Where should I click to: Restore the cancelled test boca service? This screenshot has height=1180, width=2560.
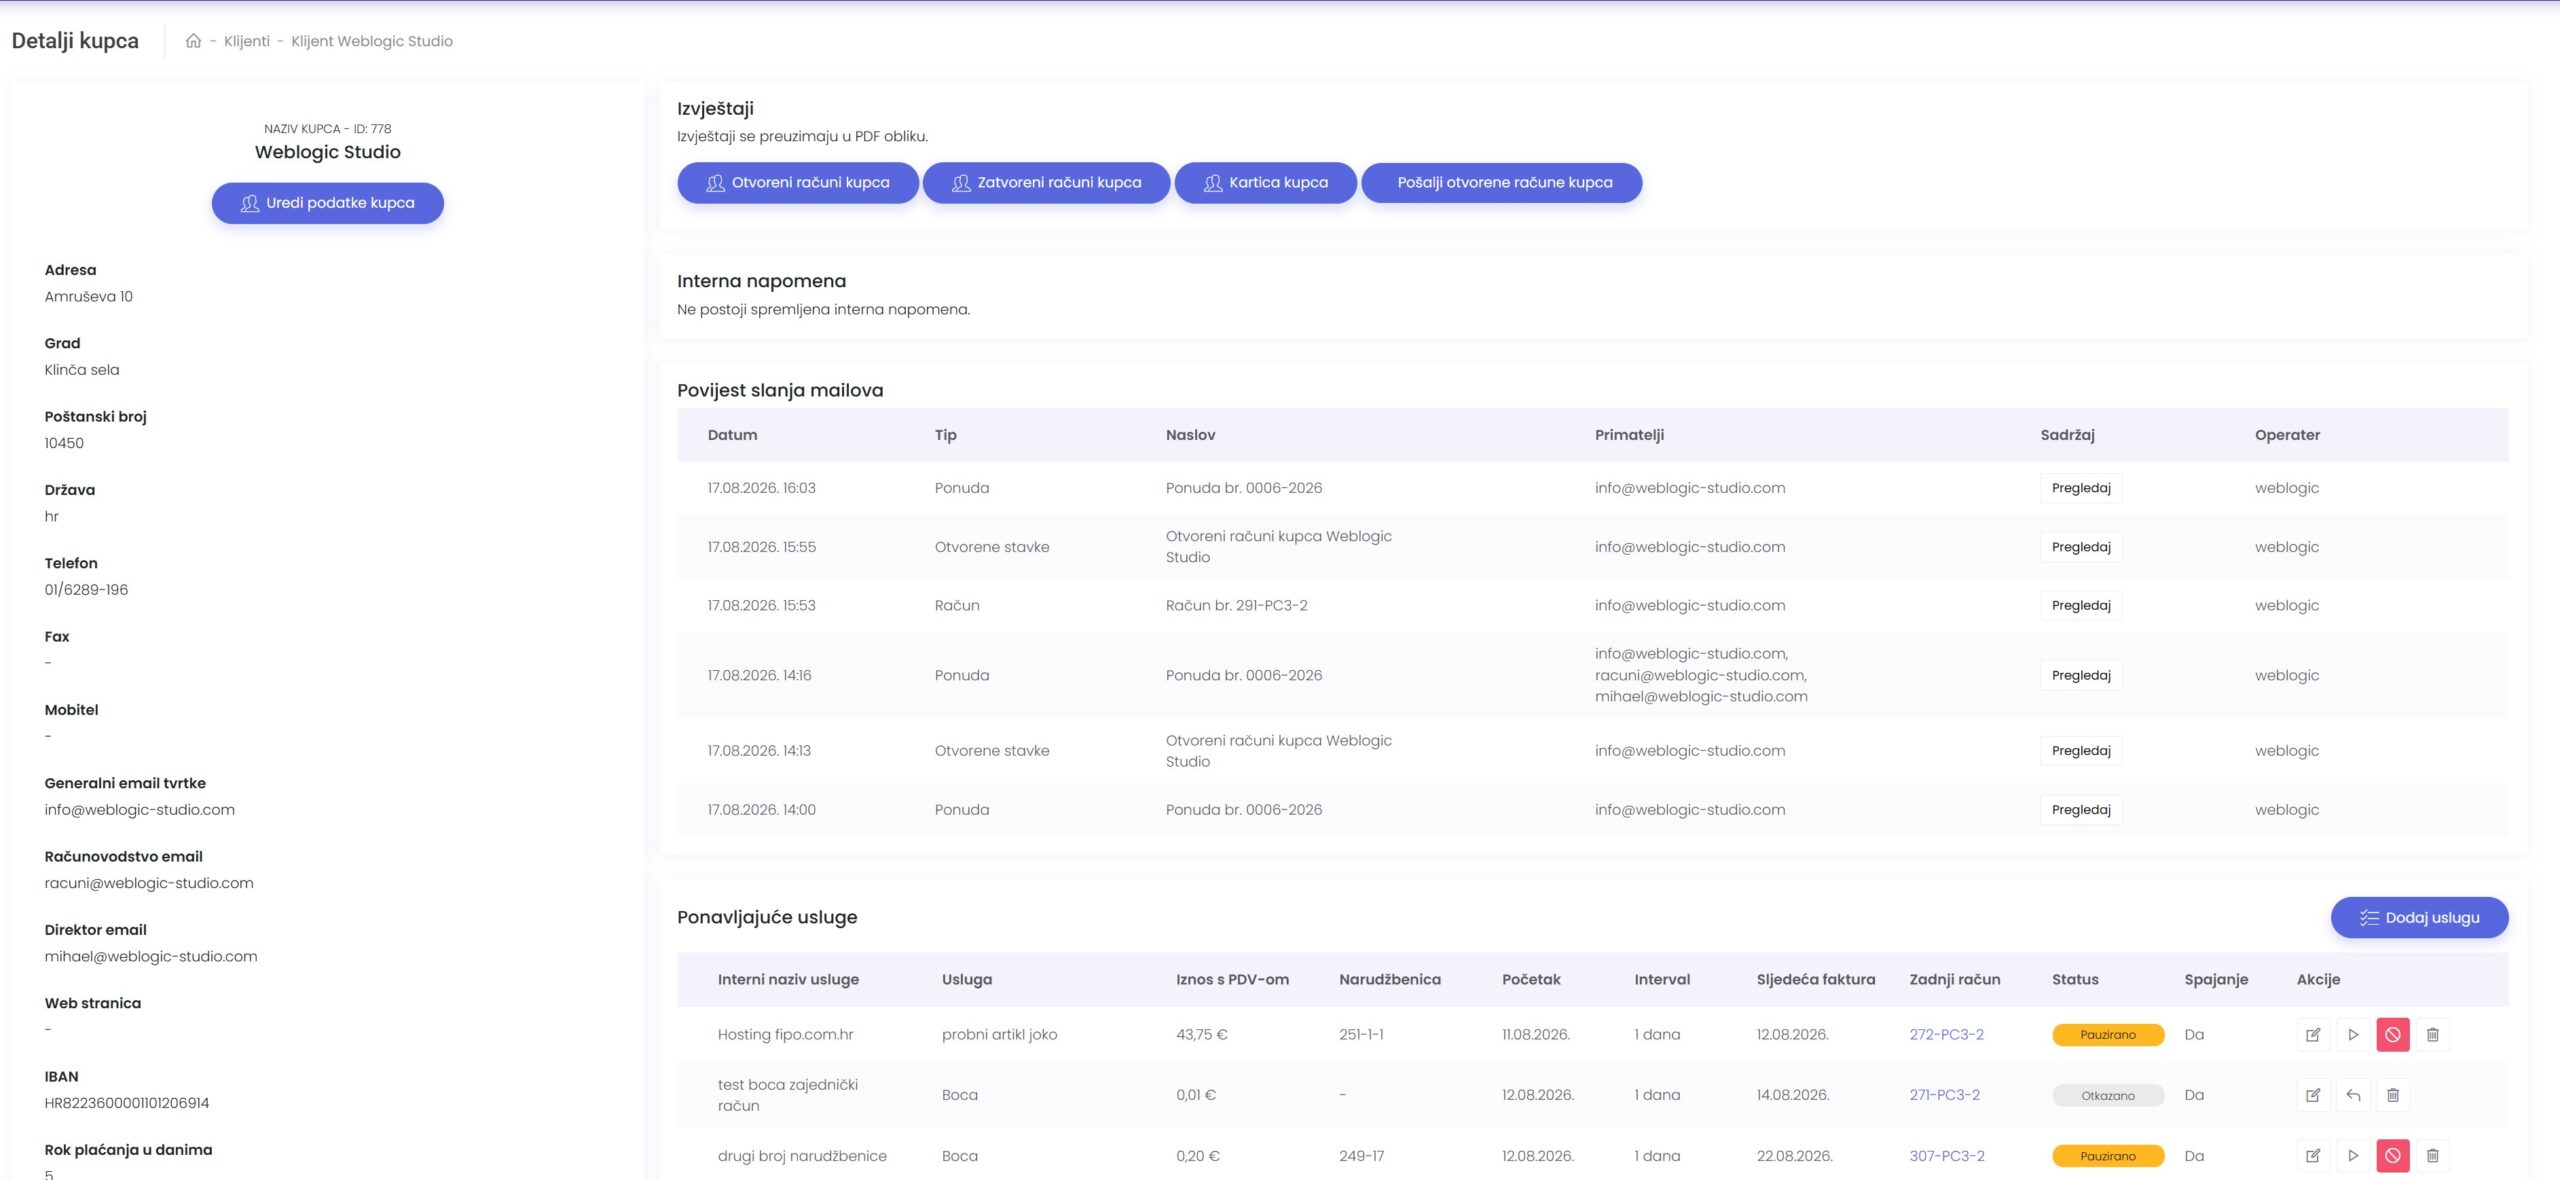click(2353, 1095)
